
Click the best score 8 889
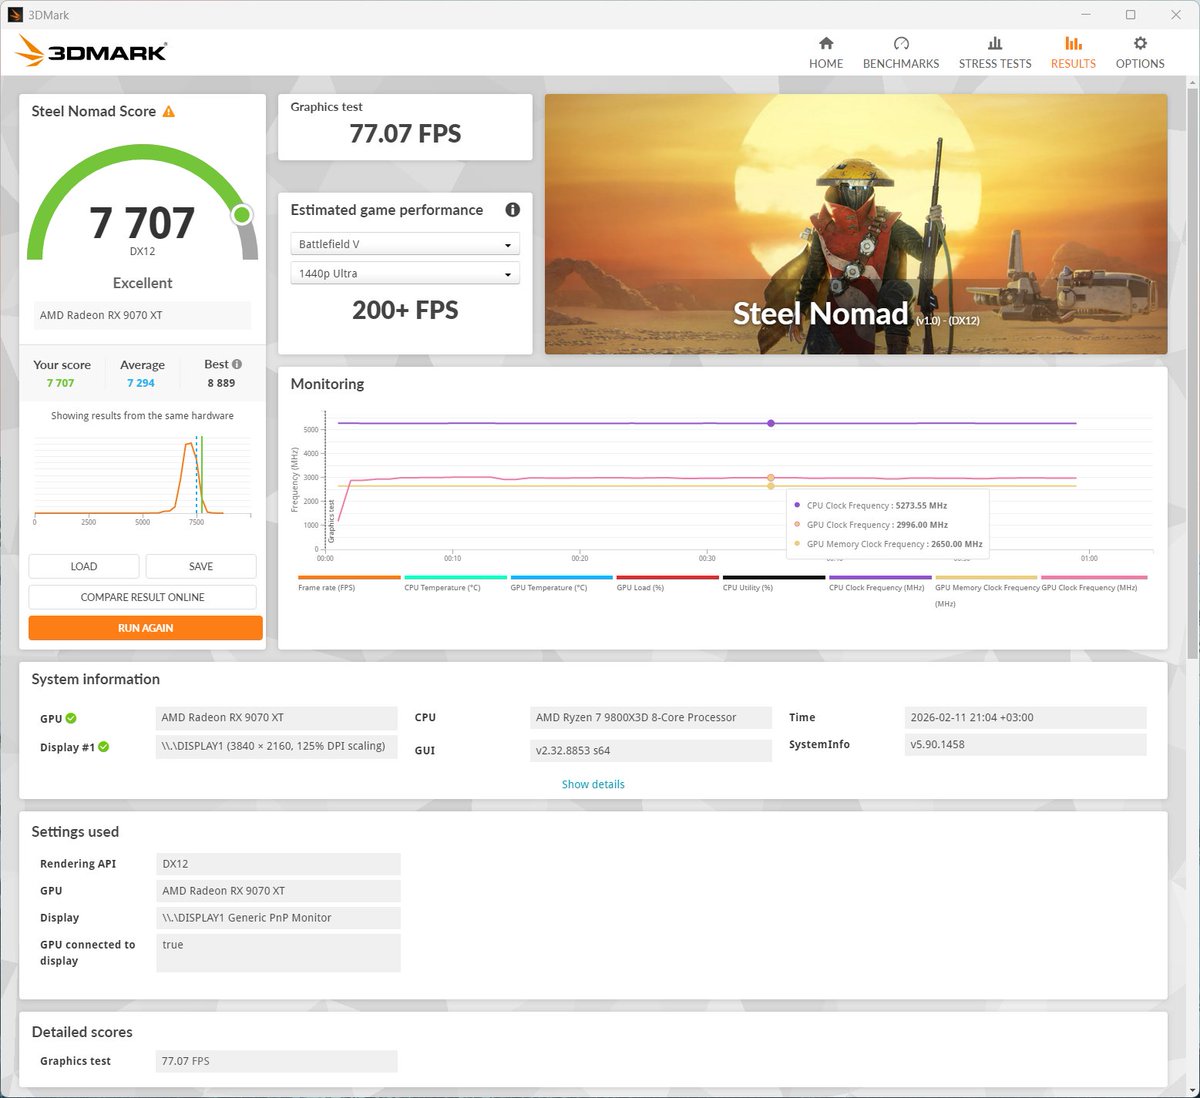pos(221,383)
